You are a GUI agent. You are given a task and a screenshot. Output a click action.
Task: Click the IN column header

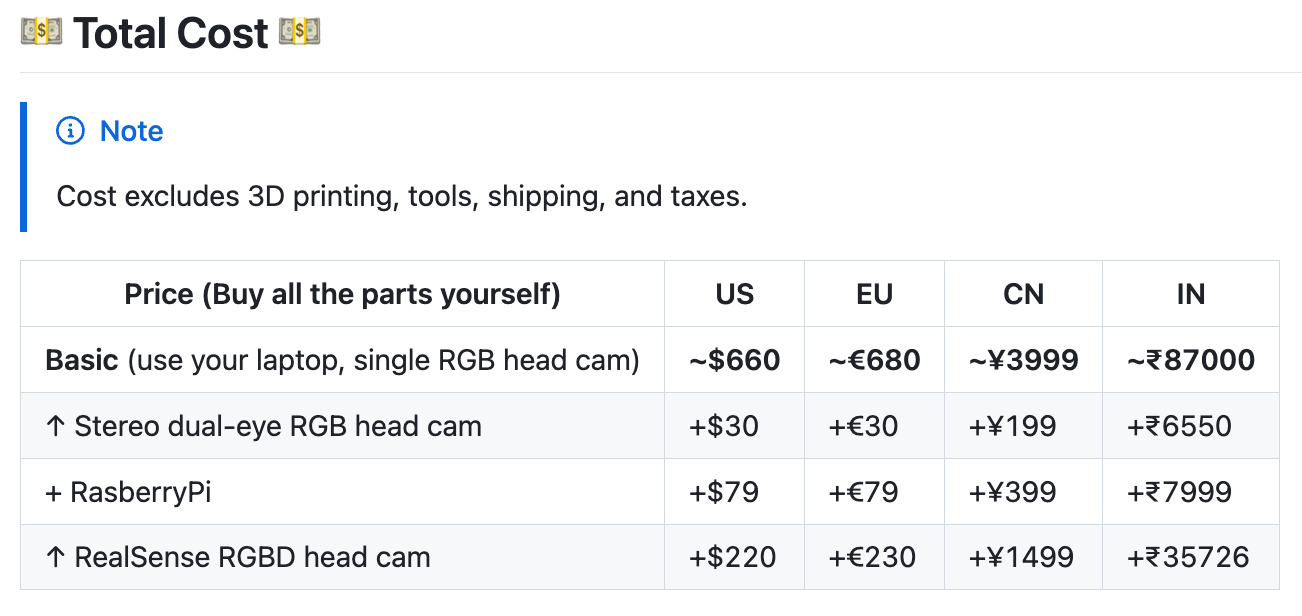pyautogui.click(x=1190, y=294)
